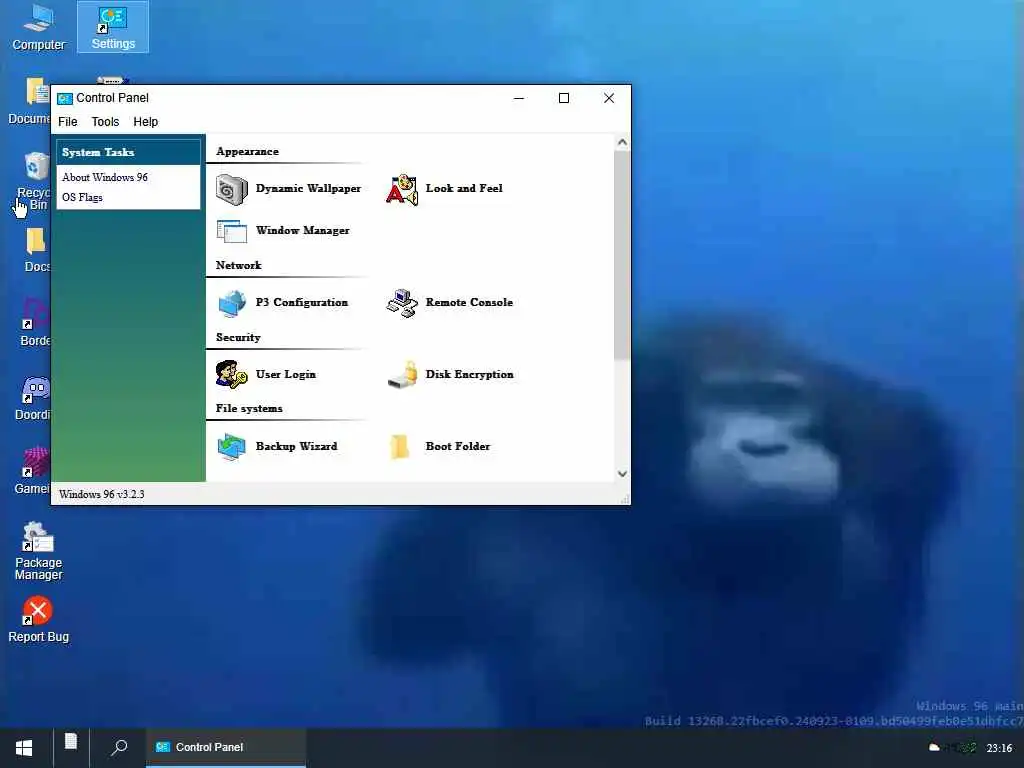Select the Docs folder desktop icon
Viewport: 1024px width, 768px height.
coord(36,250)
